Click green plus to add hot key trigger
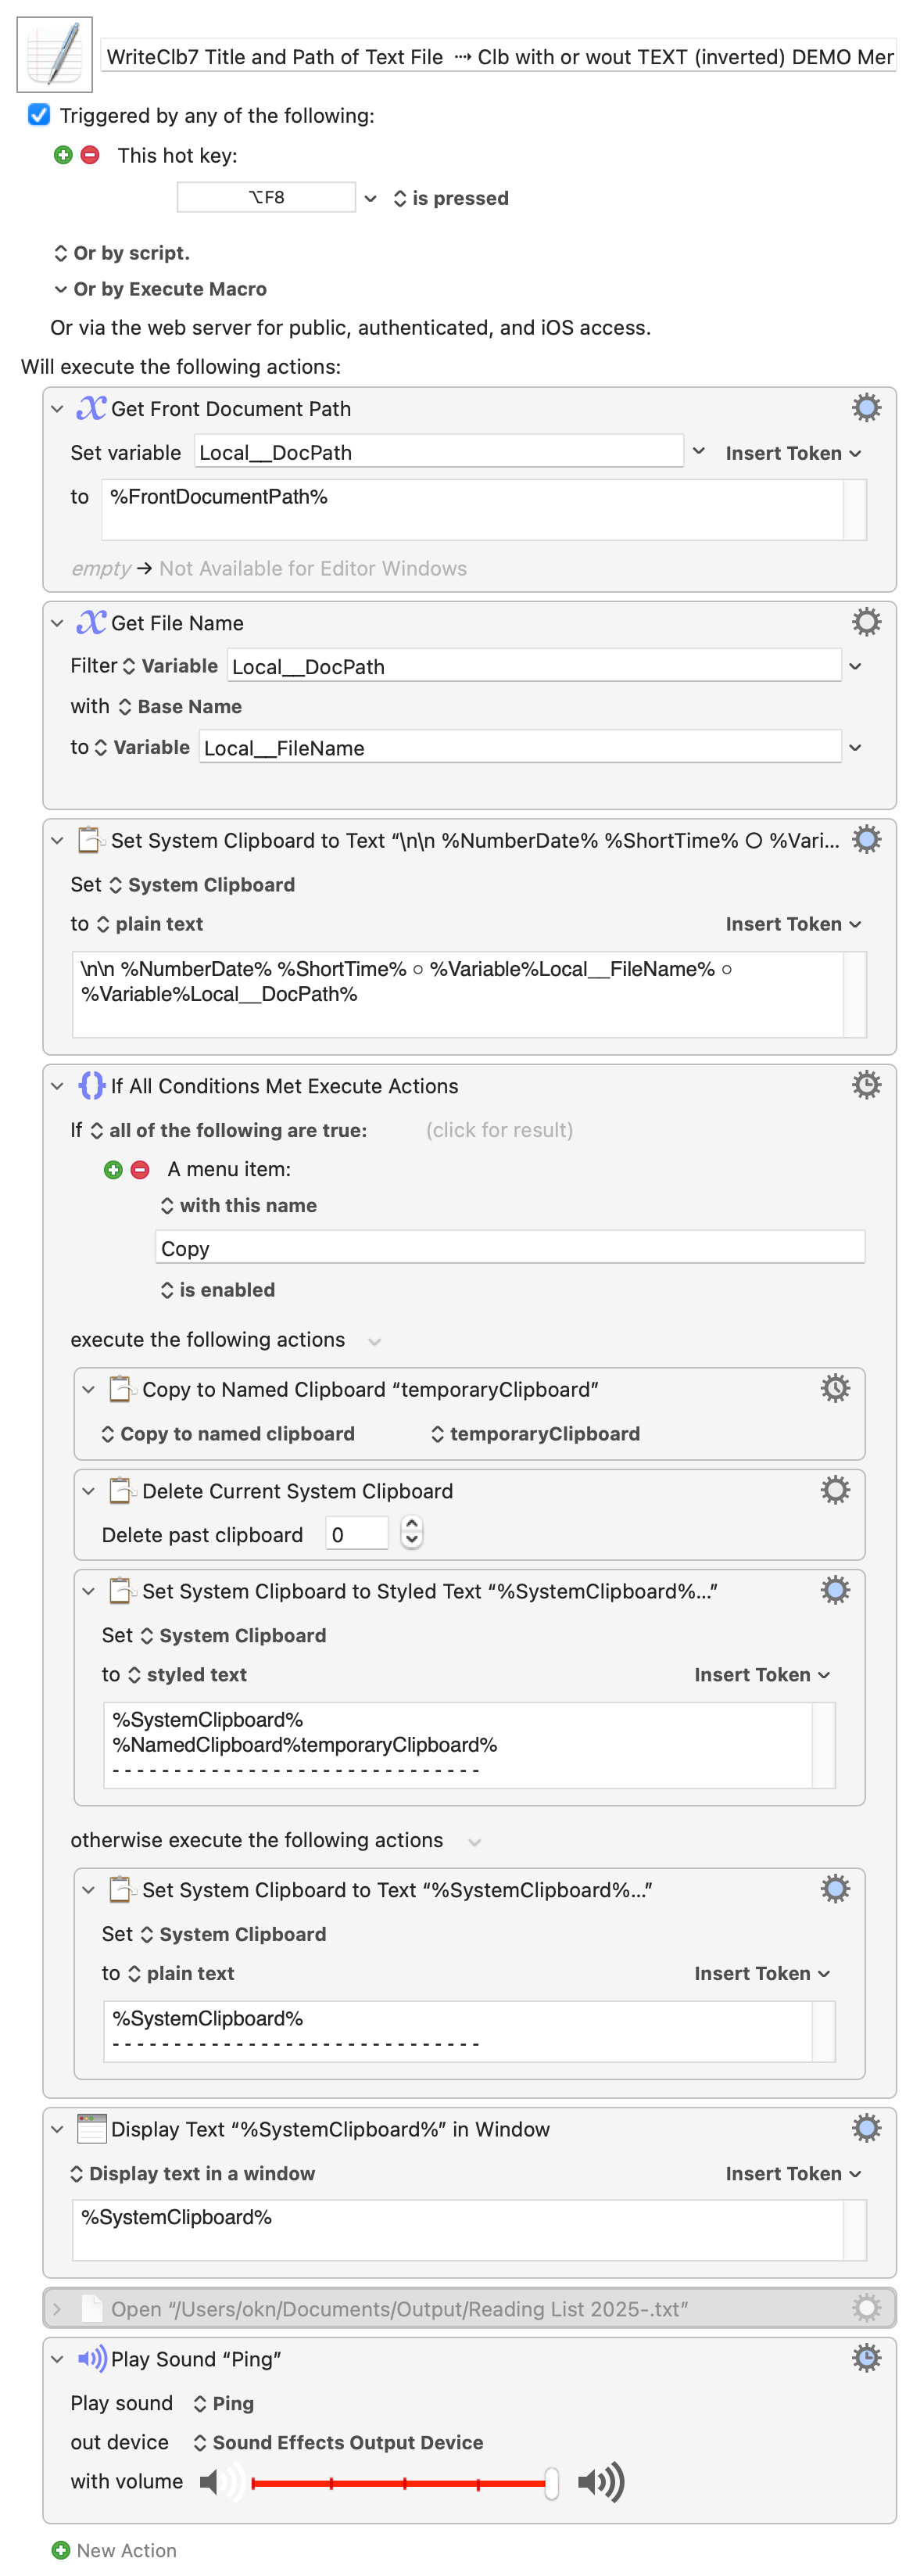The width and height of the screenshot is (913, 2576). tap(63, 155)
